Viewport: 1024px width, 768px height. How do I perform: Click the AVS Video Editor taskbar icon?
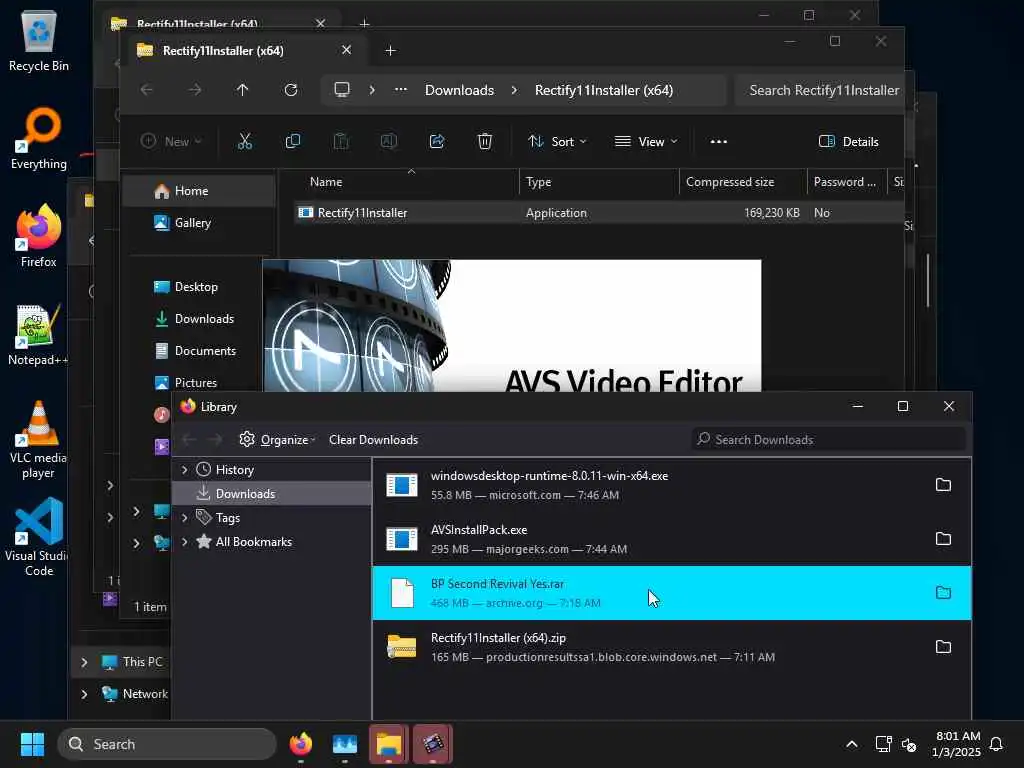[x=432, y=744]
